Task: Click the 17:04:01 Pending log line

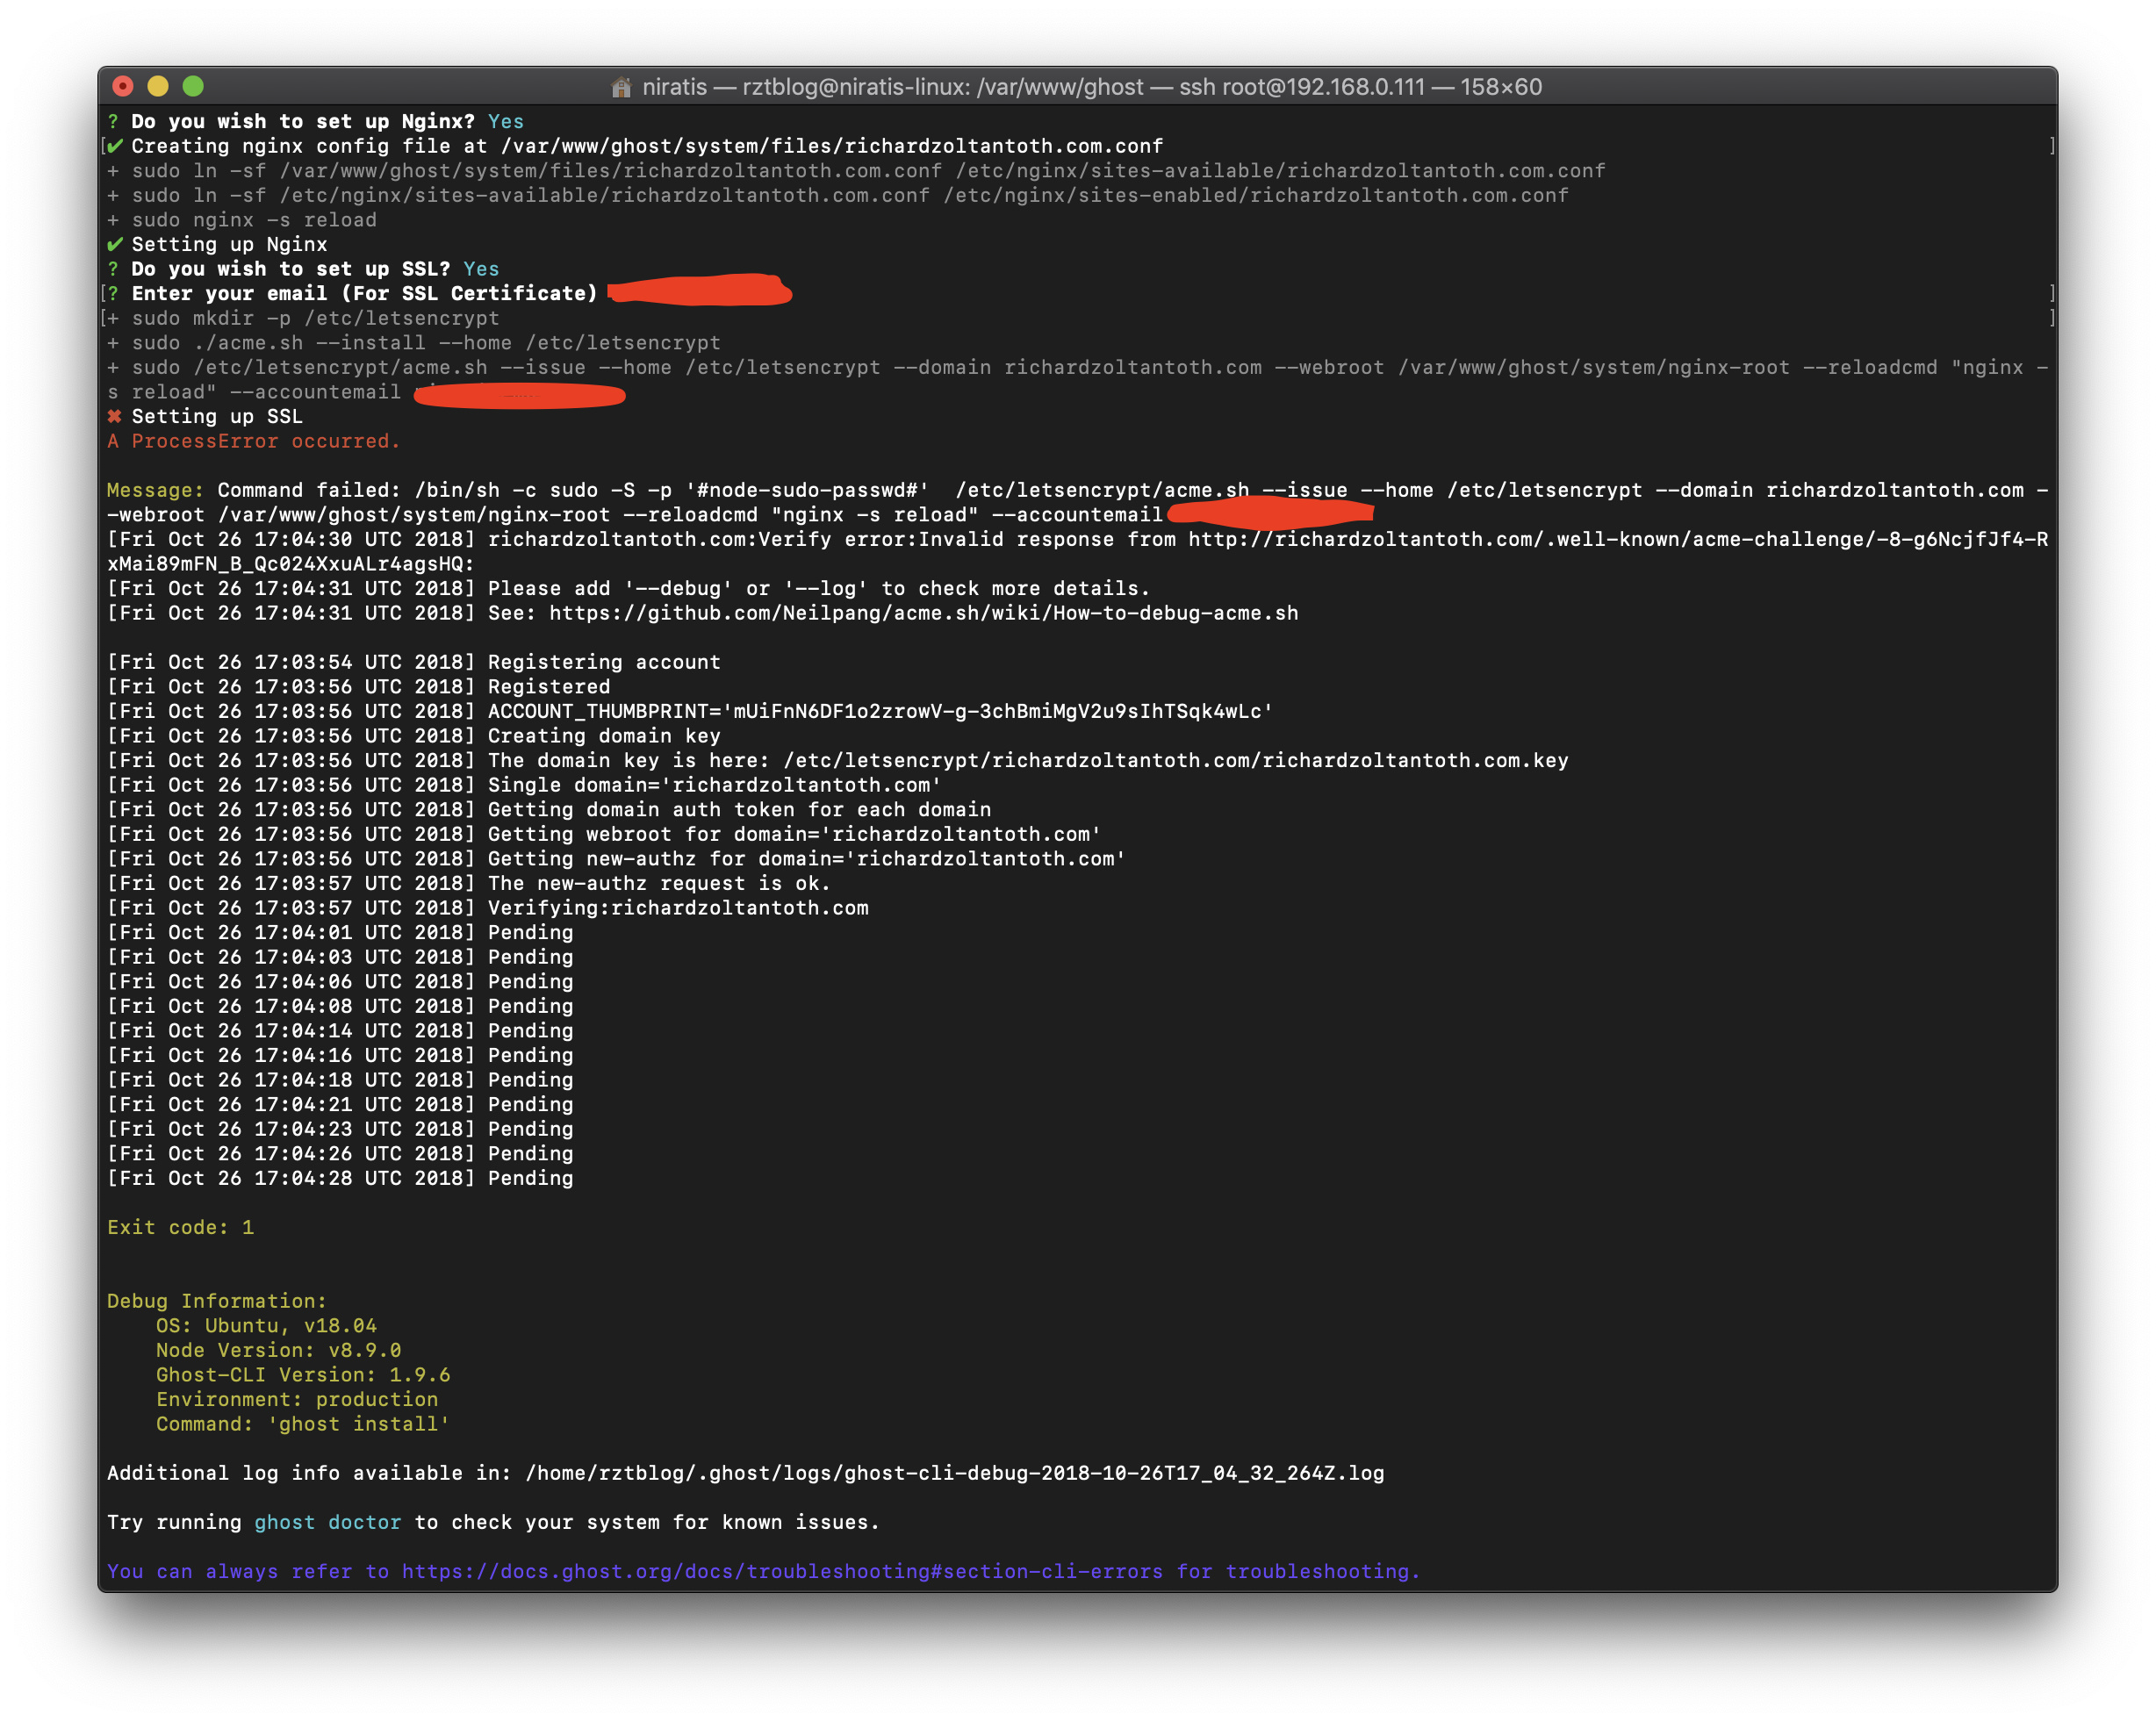Action: click(340, 932)
